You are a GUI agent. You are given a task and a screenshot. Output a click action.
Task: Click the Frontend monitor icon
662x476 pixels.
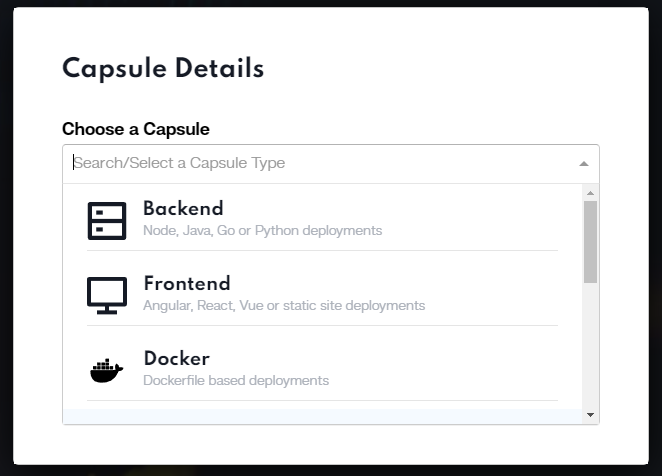point(107,296)
